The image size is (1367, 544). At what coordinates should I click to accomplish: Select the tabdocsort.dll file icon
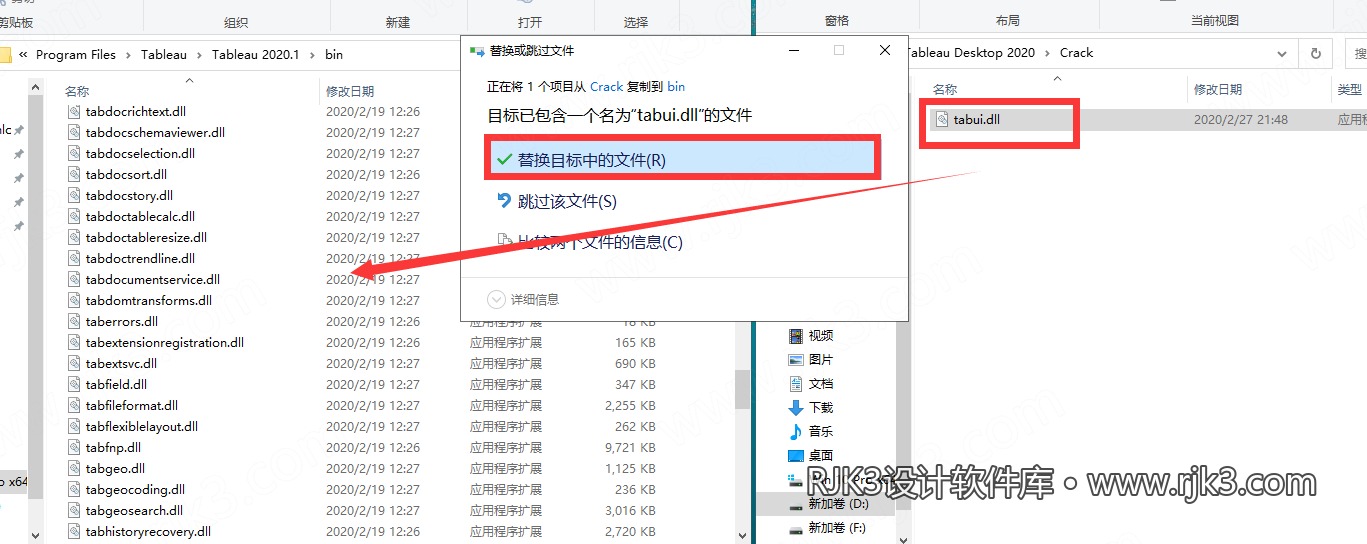coord(74,175)
